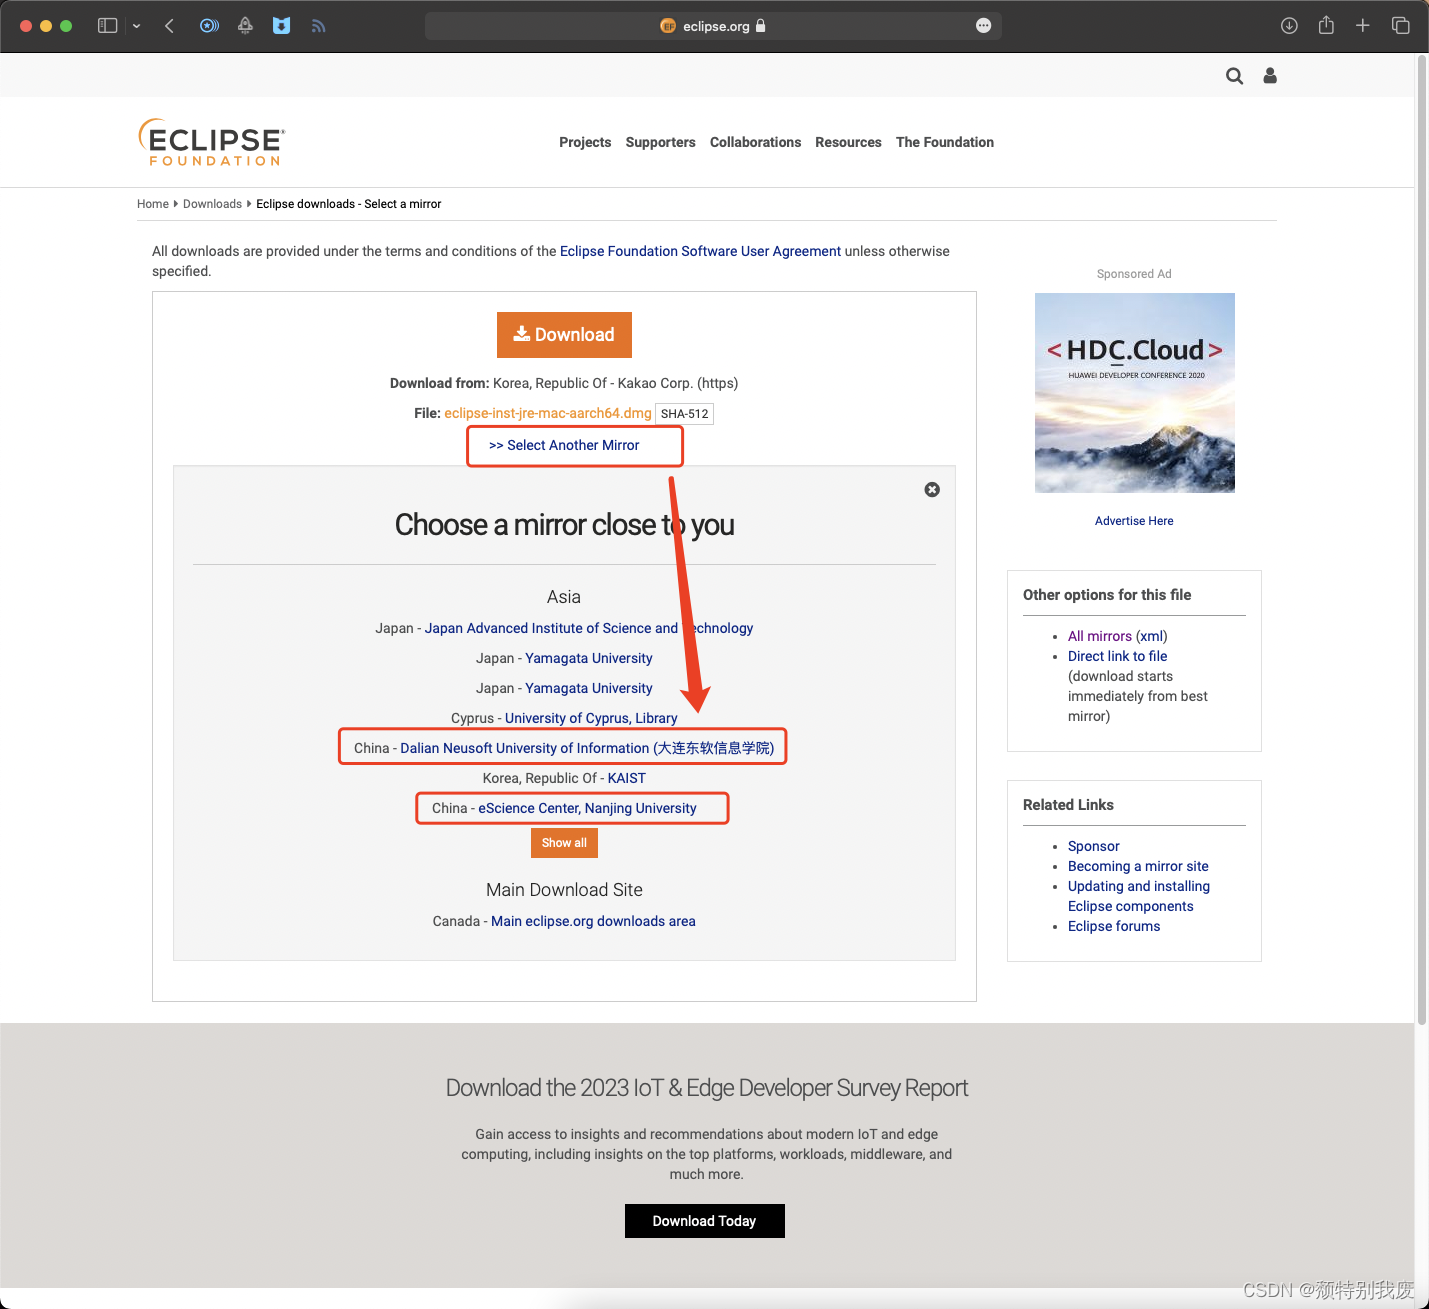Click the rocket extension icon in toolbar

[x=245, y=26]
